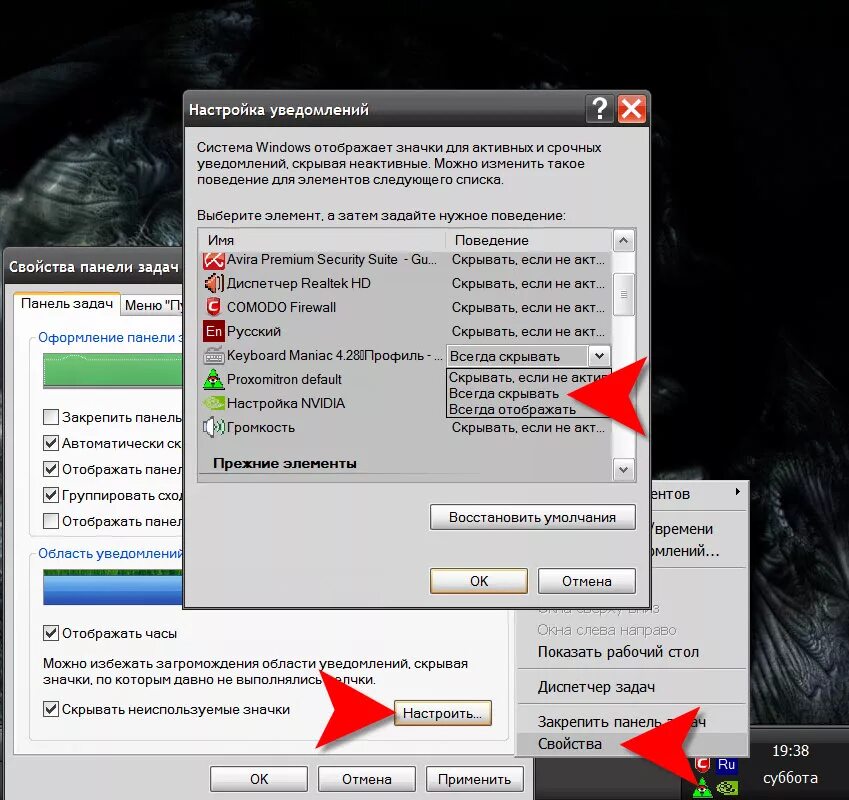The image size is (849, 800).
Task: Click behavior cell of Avira row
Action: point(528,260)
